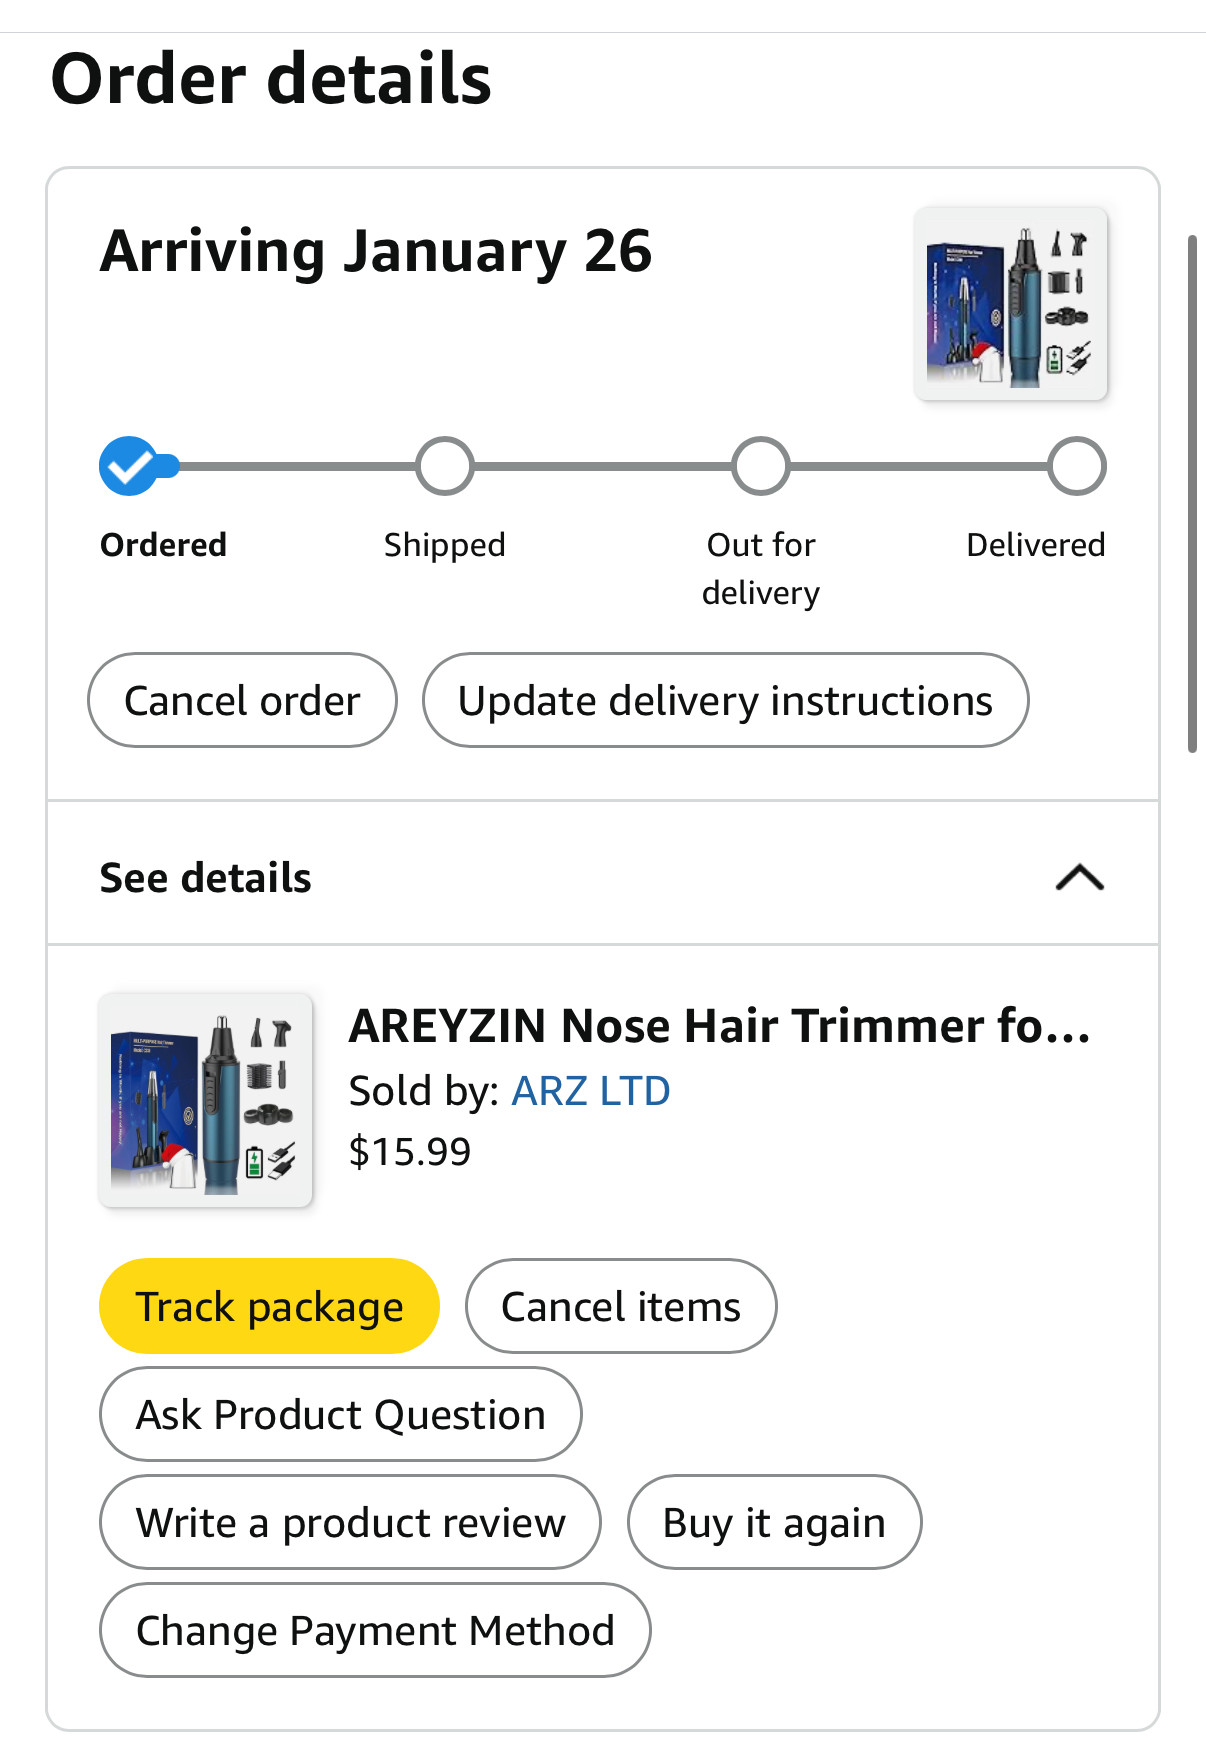Ask Product Question about the trimmer
The image size is (1206, 1741).
(x=341, y=1414)
